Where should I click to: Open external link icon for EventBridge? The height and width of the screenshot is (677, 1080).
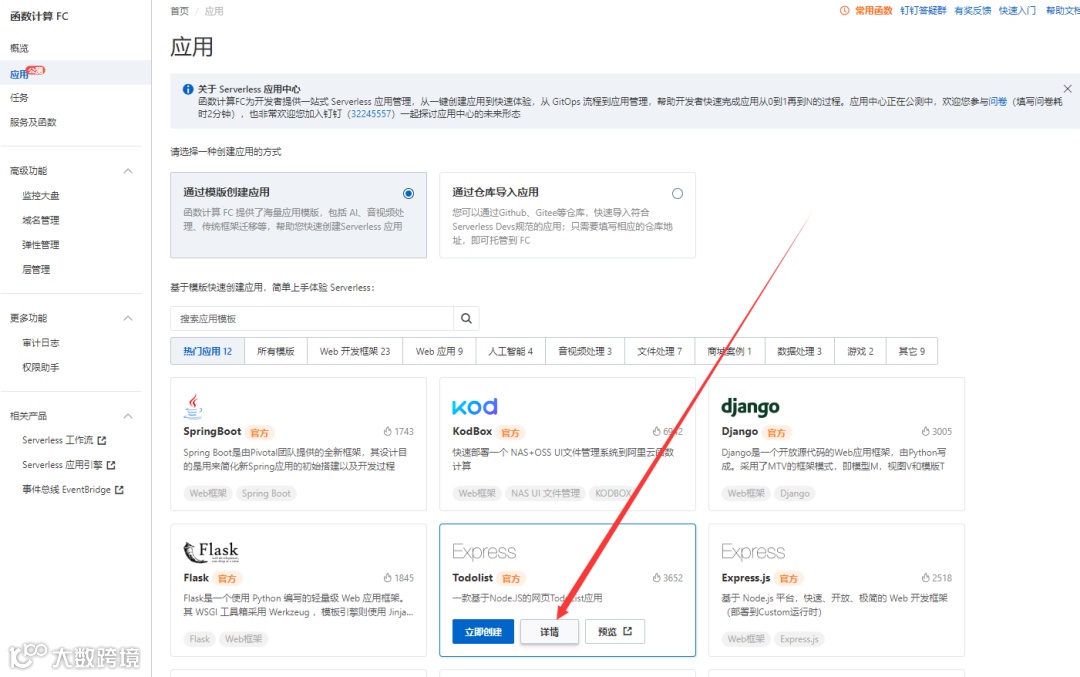[119, 490]
